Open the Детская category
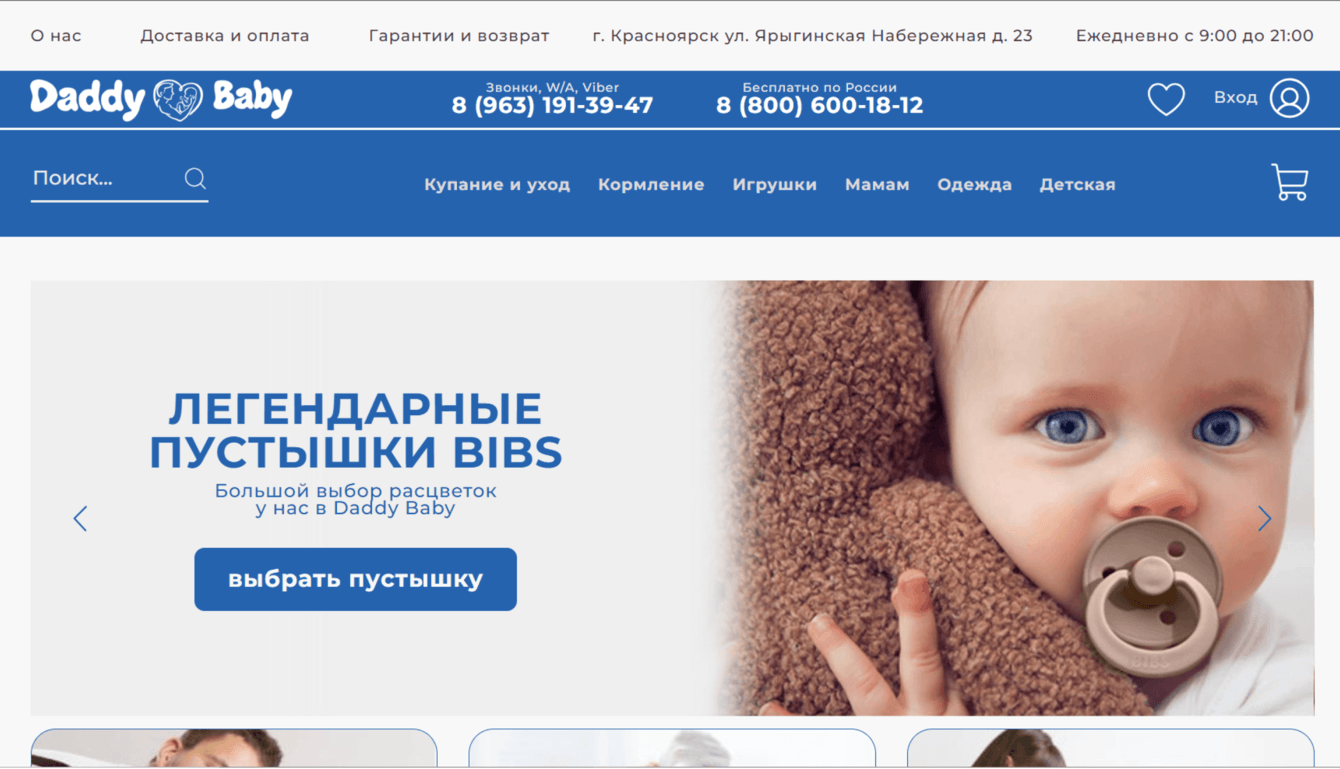 coord(1077,185)
